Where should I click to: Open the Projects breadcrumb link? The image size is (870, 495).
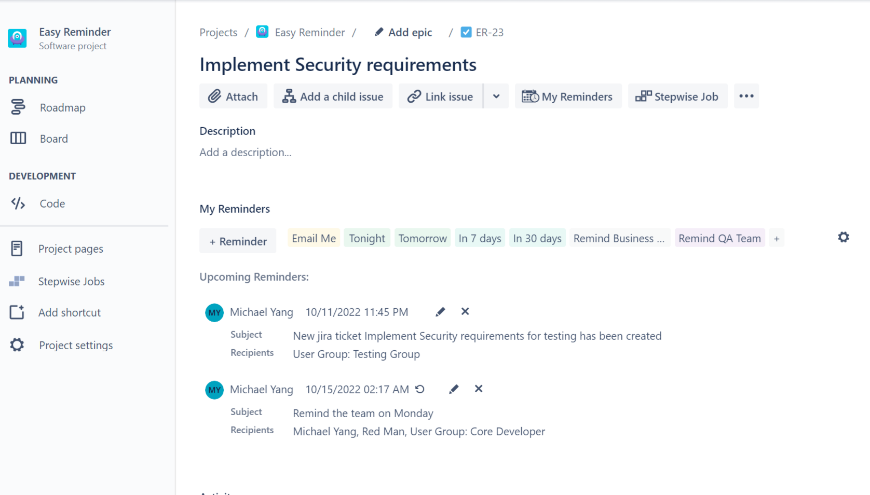(218, 33)
